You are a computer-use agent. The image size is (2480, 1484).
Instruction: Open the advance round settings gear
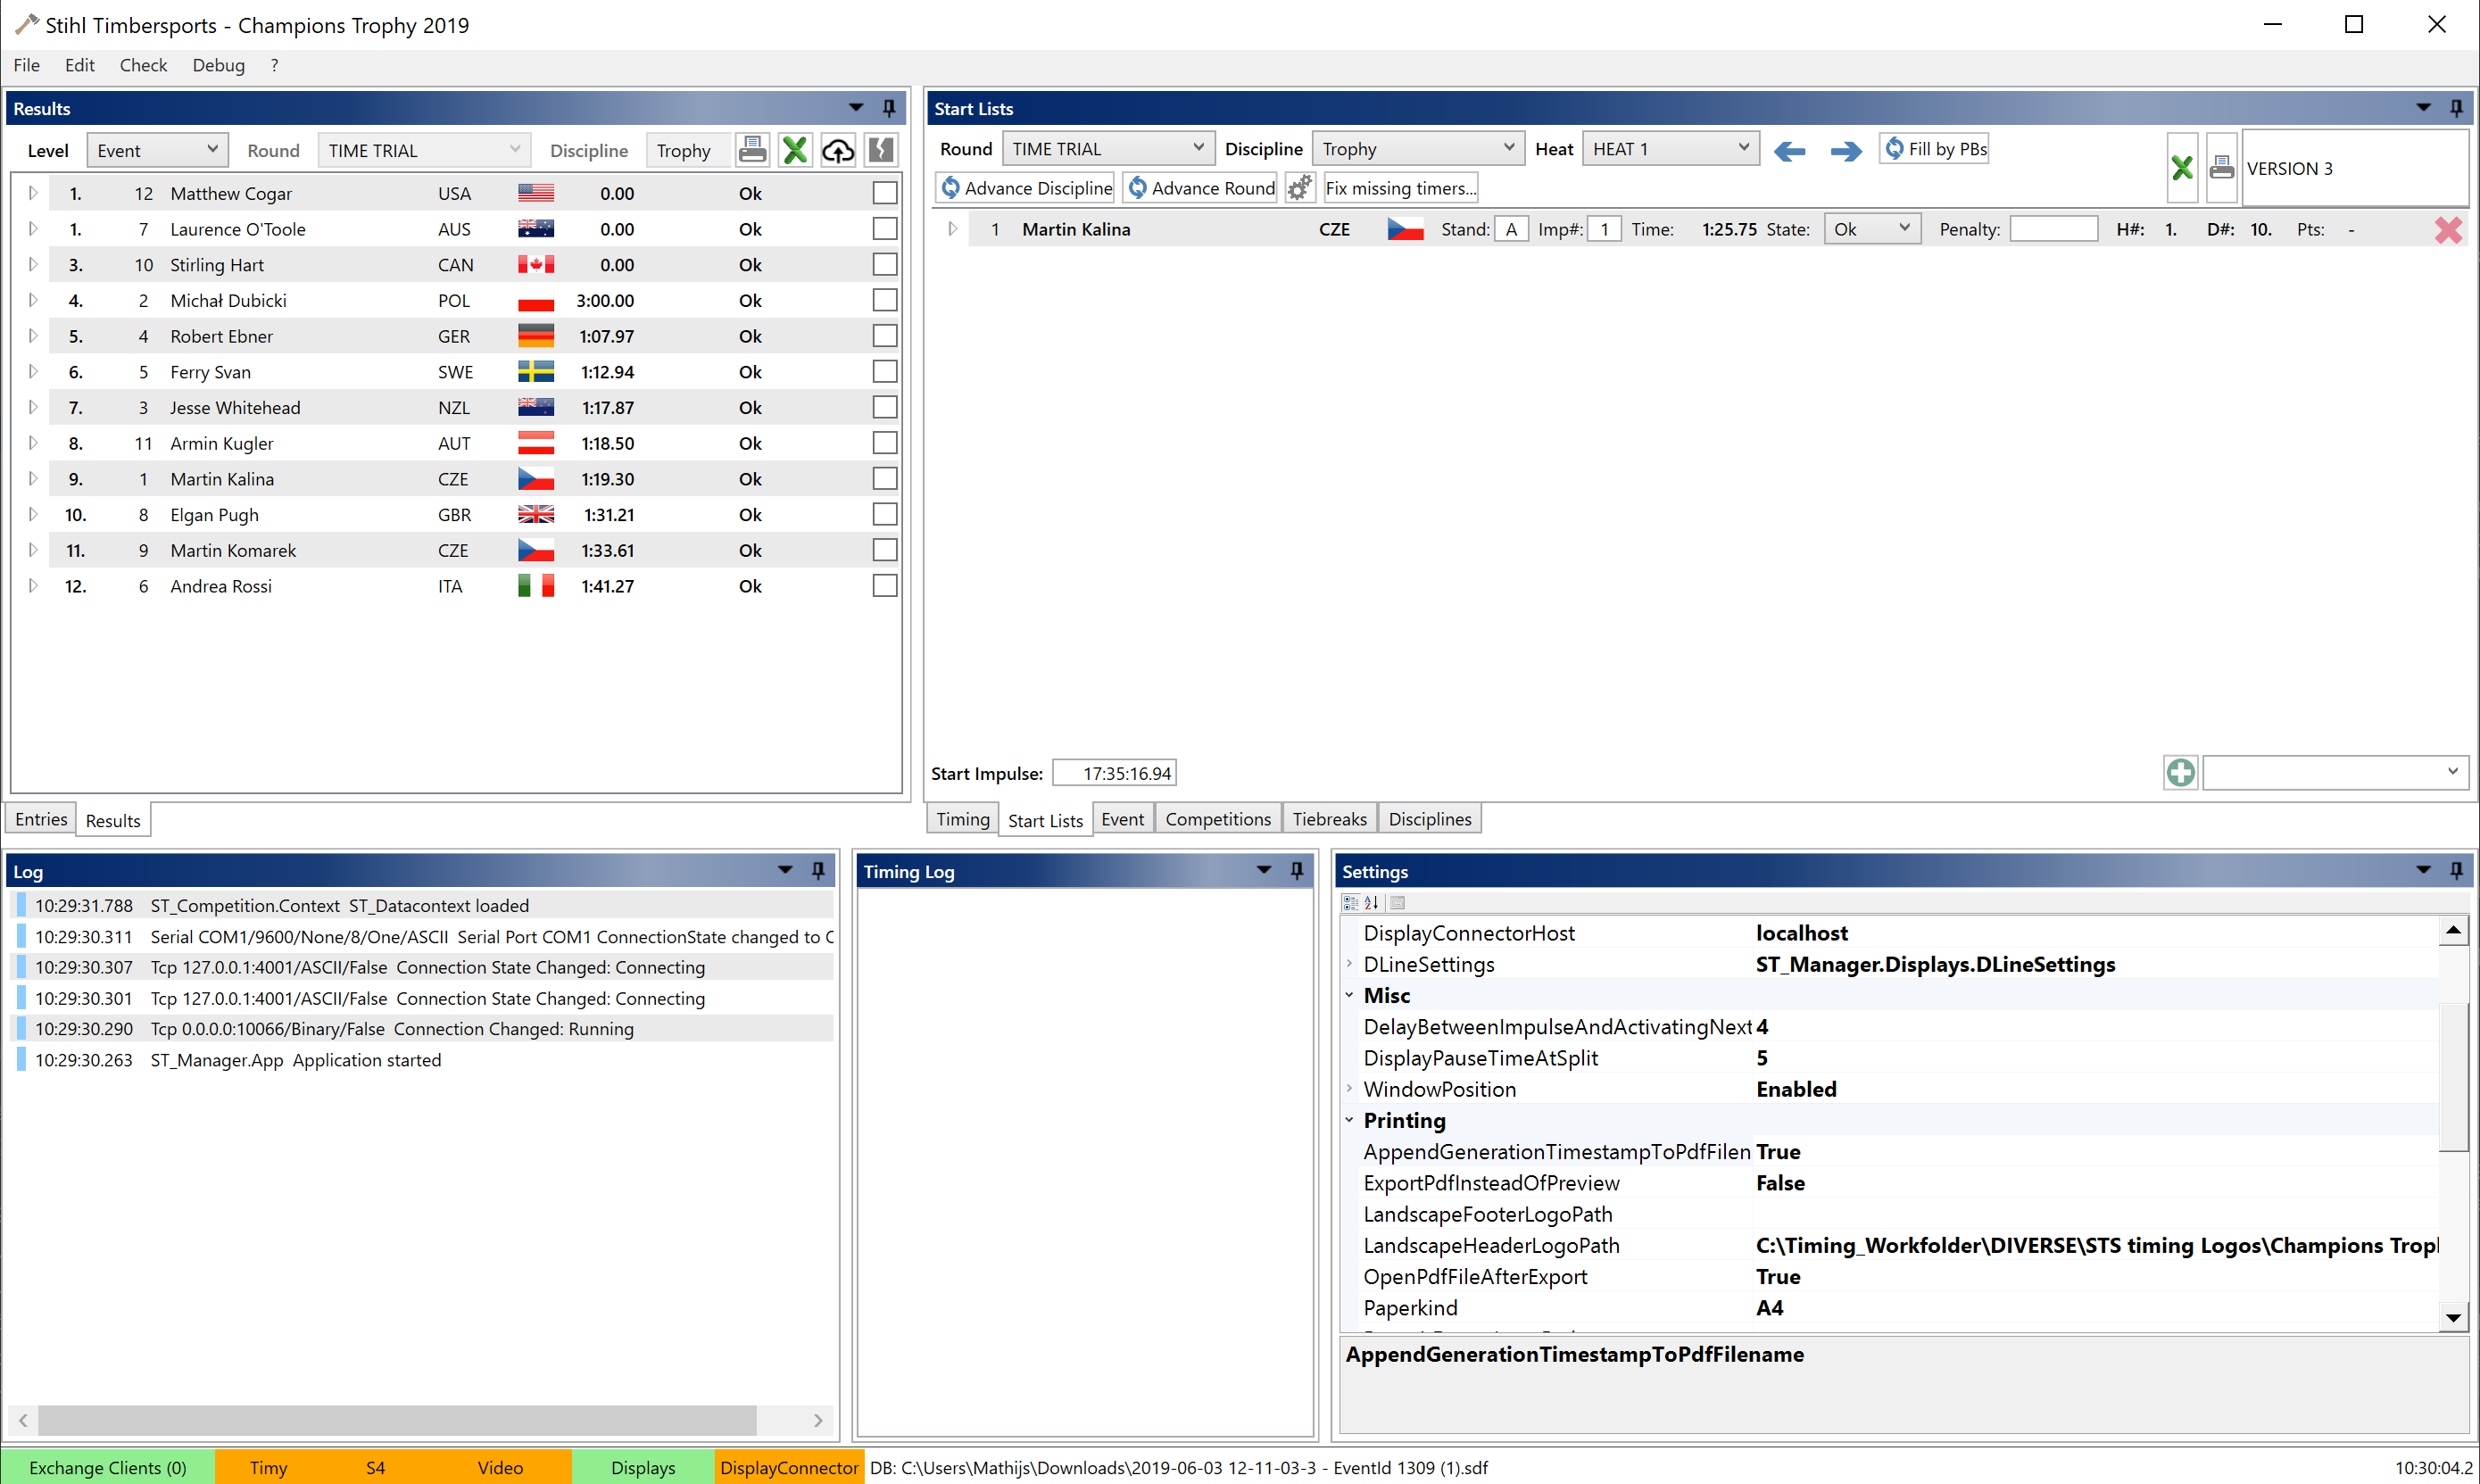point(1300,187)
